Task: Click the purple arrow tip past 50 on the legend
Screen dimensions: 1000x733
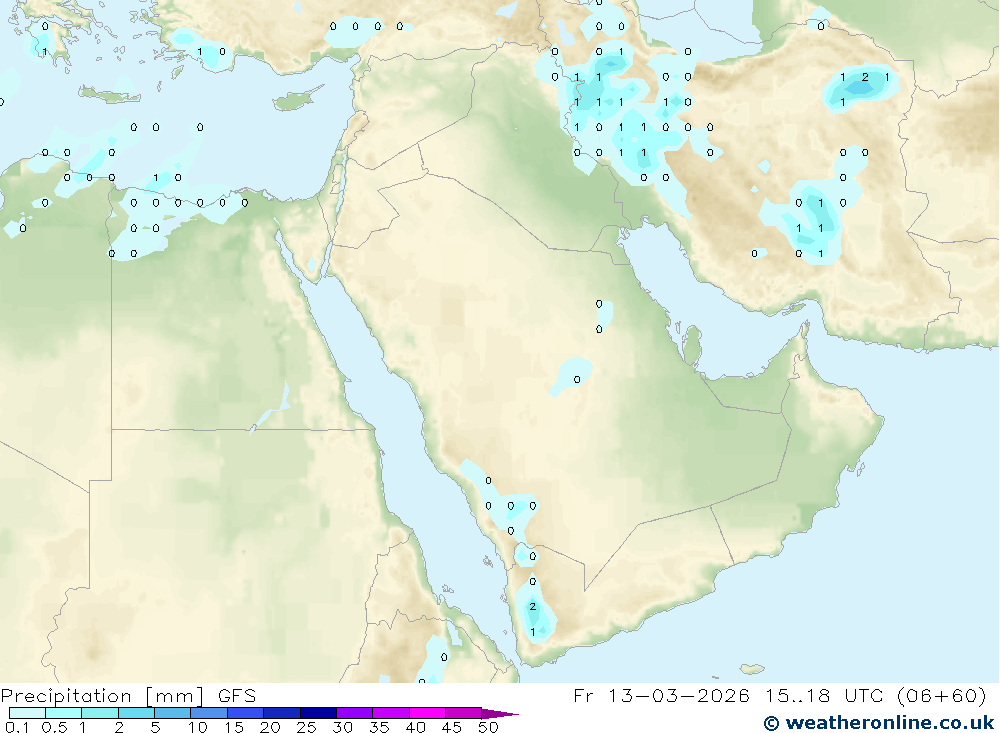Action: point(500,714)
